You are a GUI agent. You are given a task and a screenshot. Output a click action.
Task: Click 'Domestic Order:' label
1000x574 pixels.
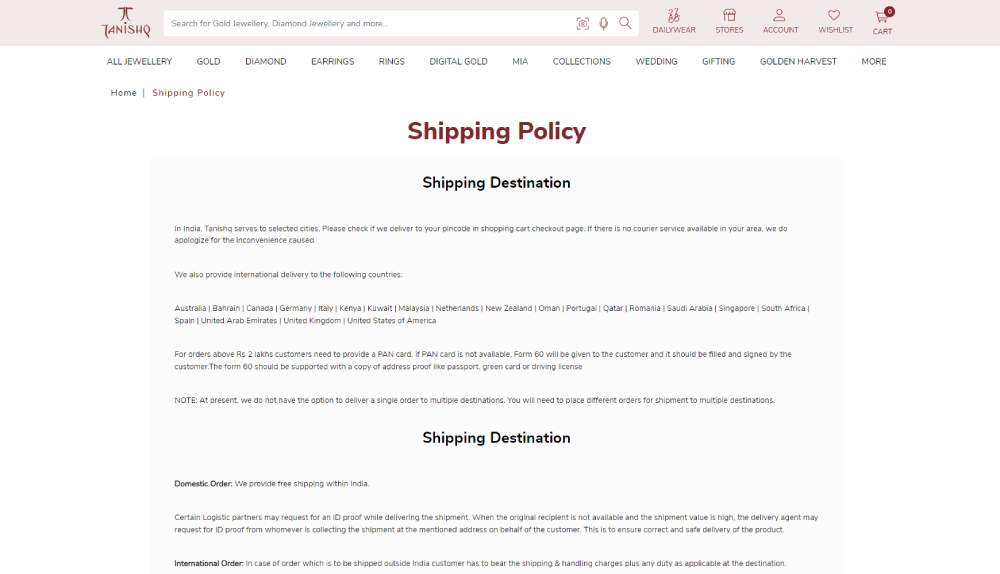[x=203, y=483]
